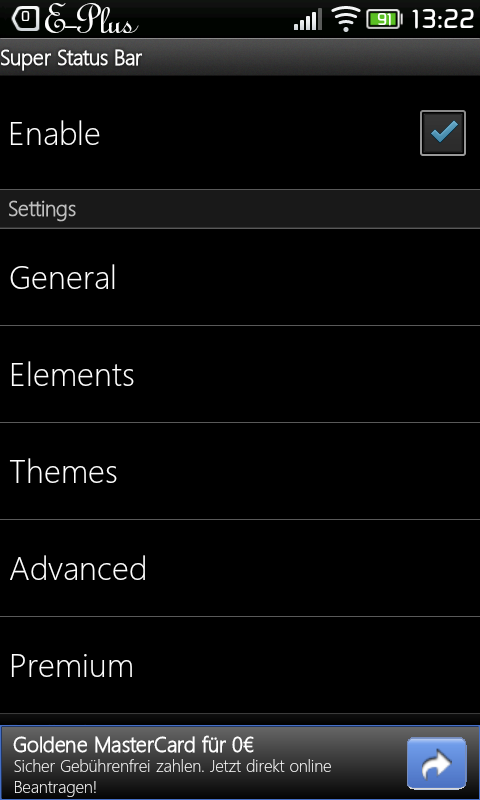Tap the Wi-Fi icon in status bar
The width and height of the screenshot is (480, 800).
tap(345, 19)
